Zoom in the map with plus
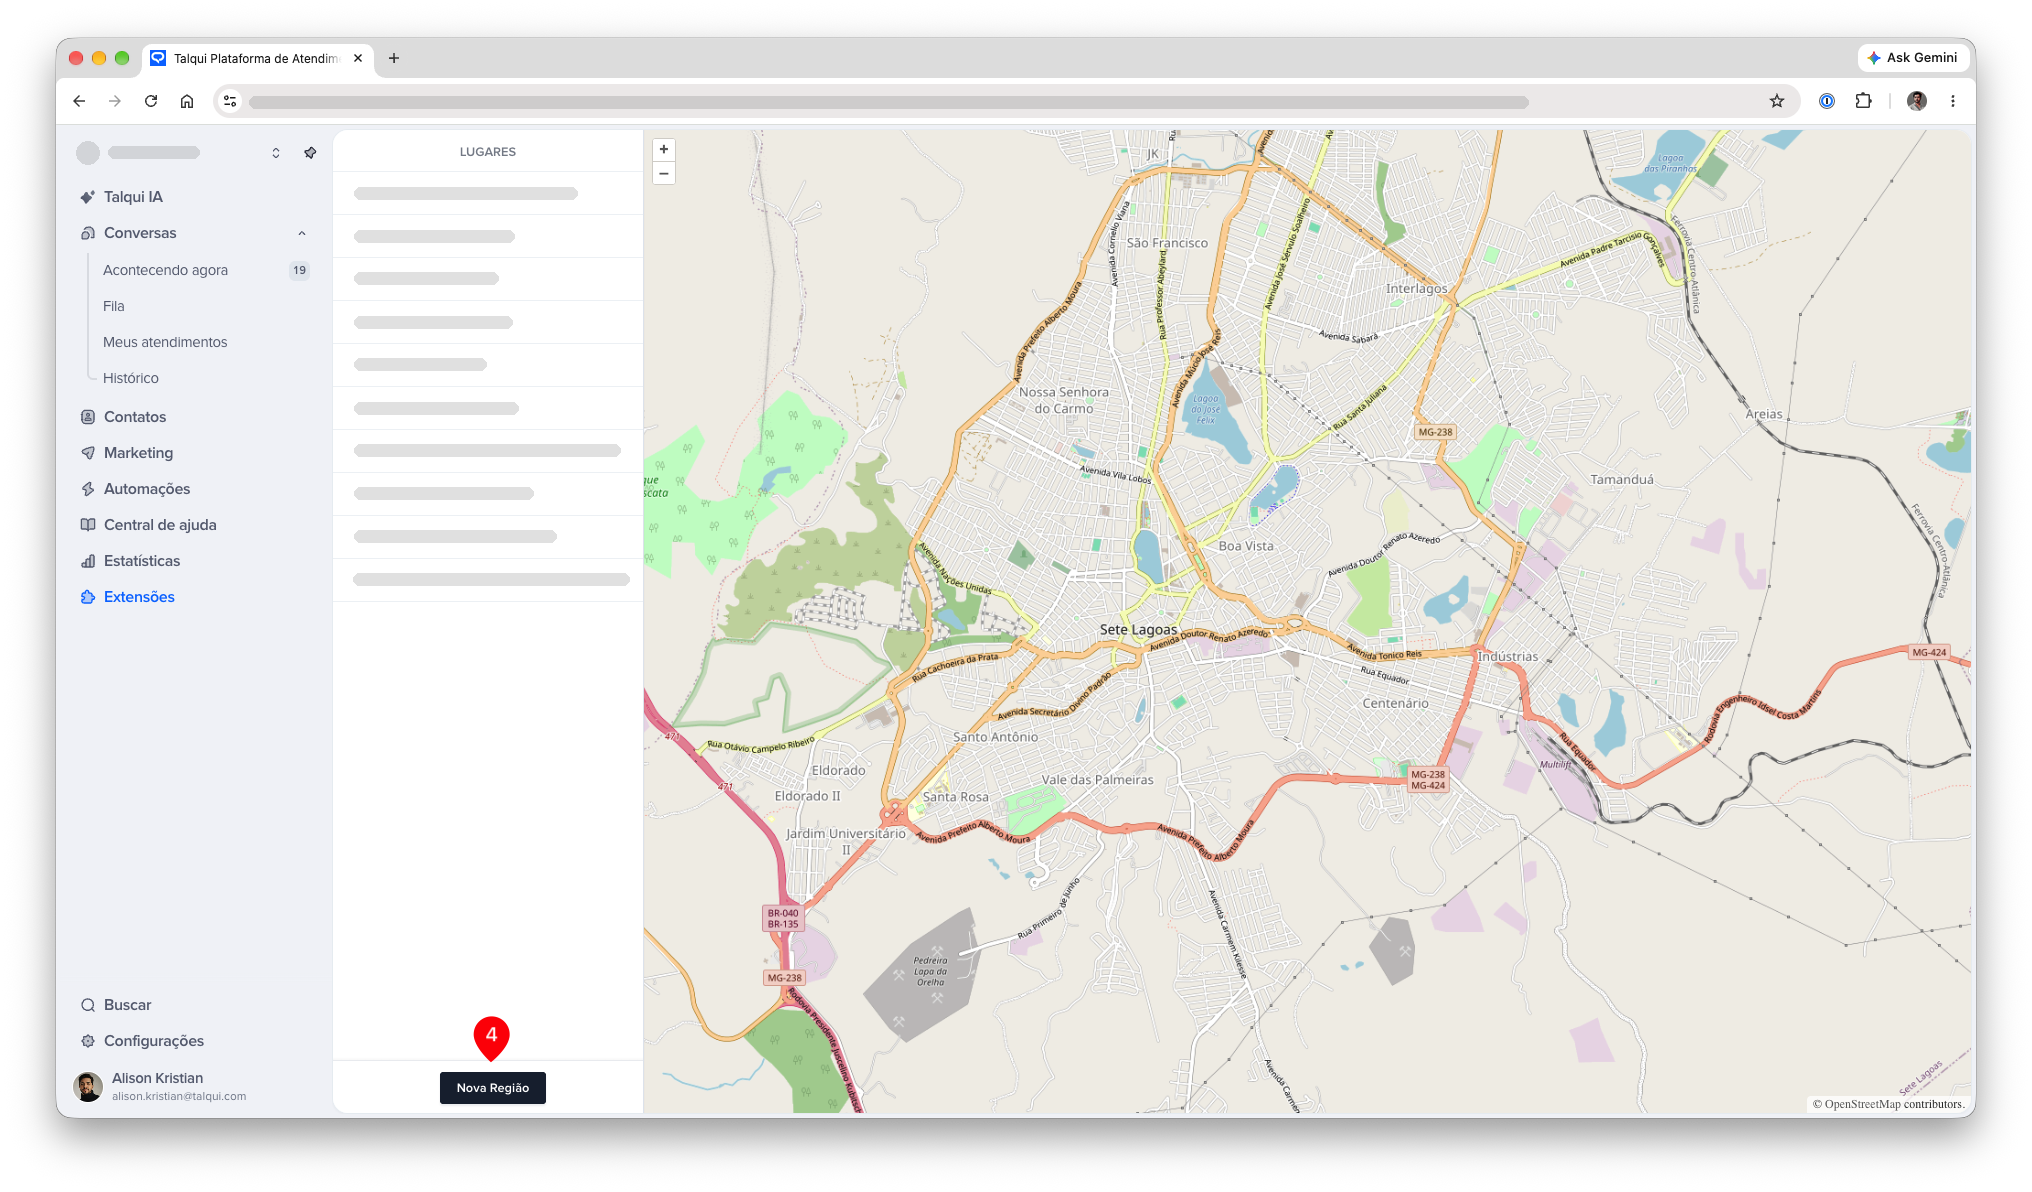Viewport: 2032px width, 1192px height. 664,150
